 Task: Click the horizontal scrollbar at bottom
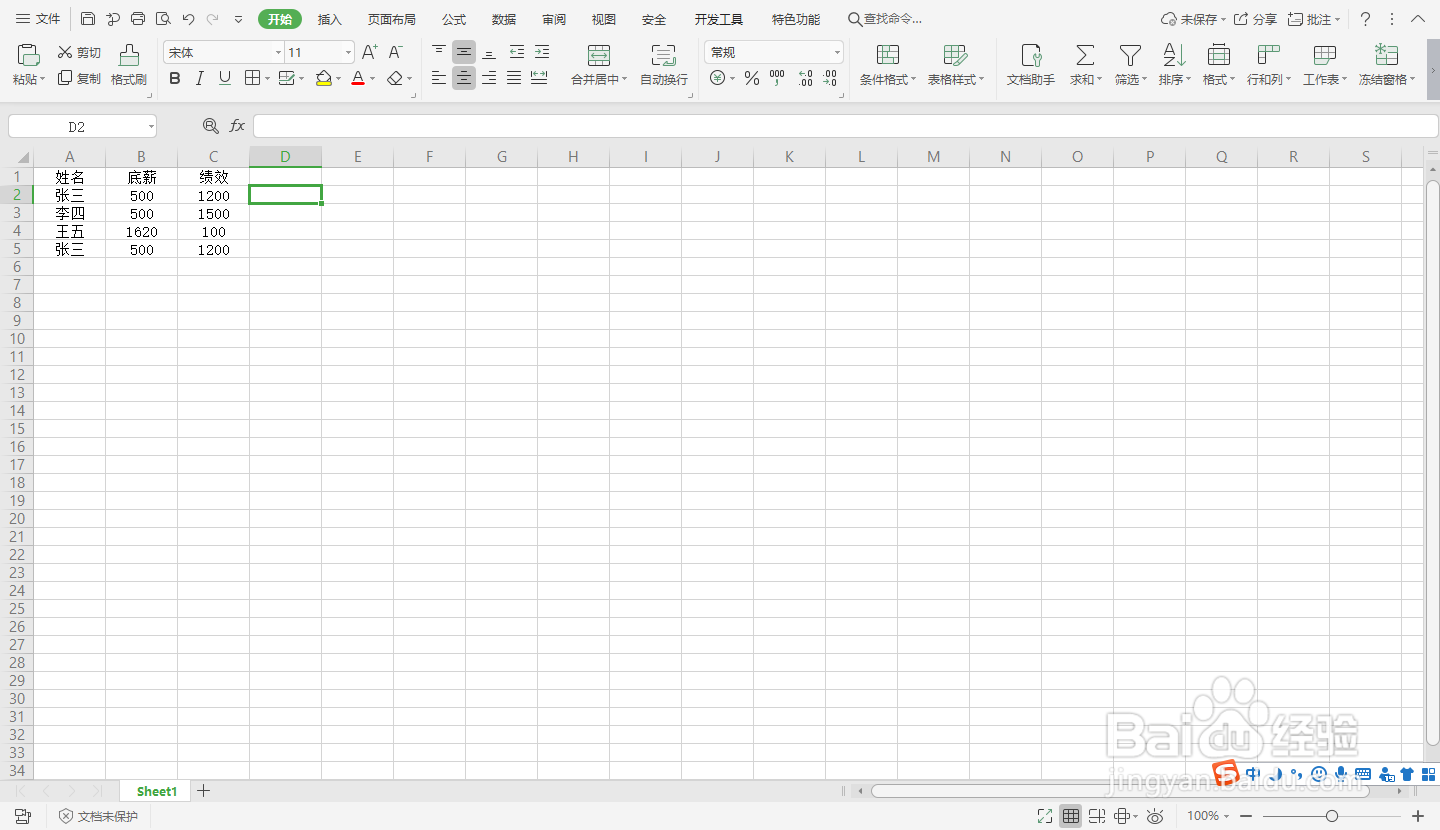[1120, 791]
